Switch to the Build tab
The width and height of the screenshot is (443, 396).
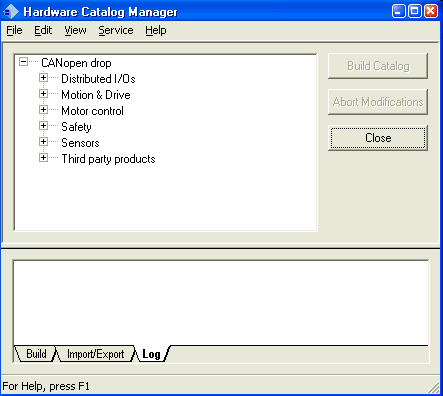36,354
